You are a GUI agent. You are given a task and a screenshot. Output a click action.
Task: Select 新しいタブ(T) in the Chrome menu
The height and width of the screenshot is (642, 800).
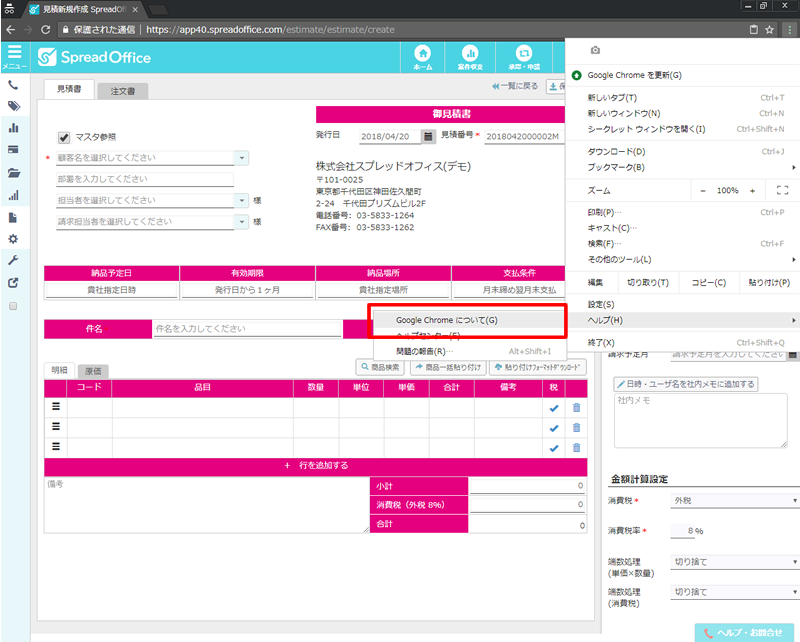pos(683,97)
